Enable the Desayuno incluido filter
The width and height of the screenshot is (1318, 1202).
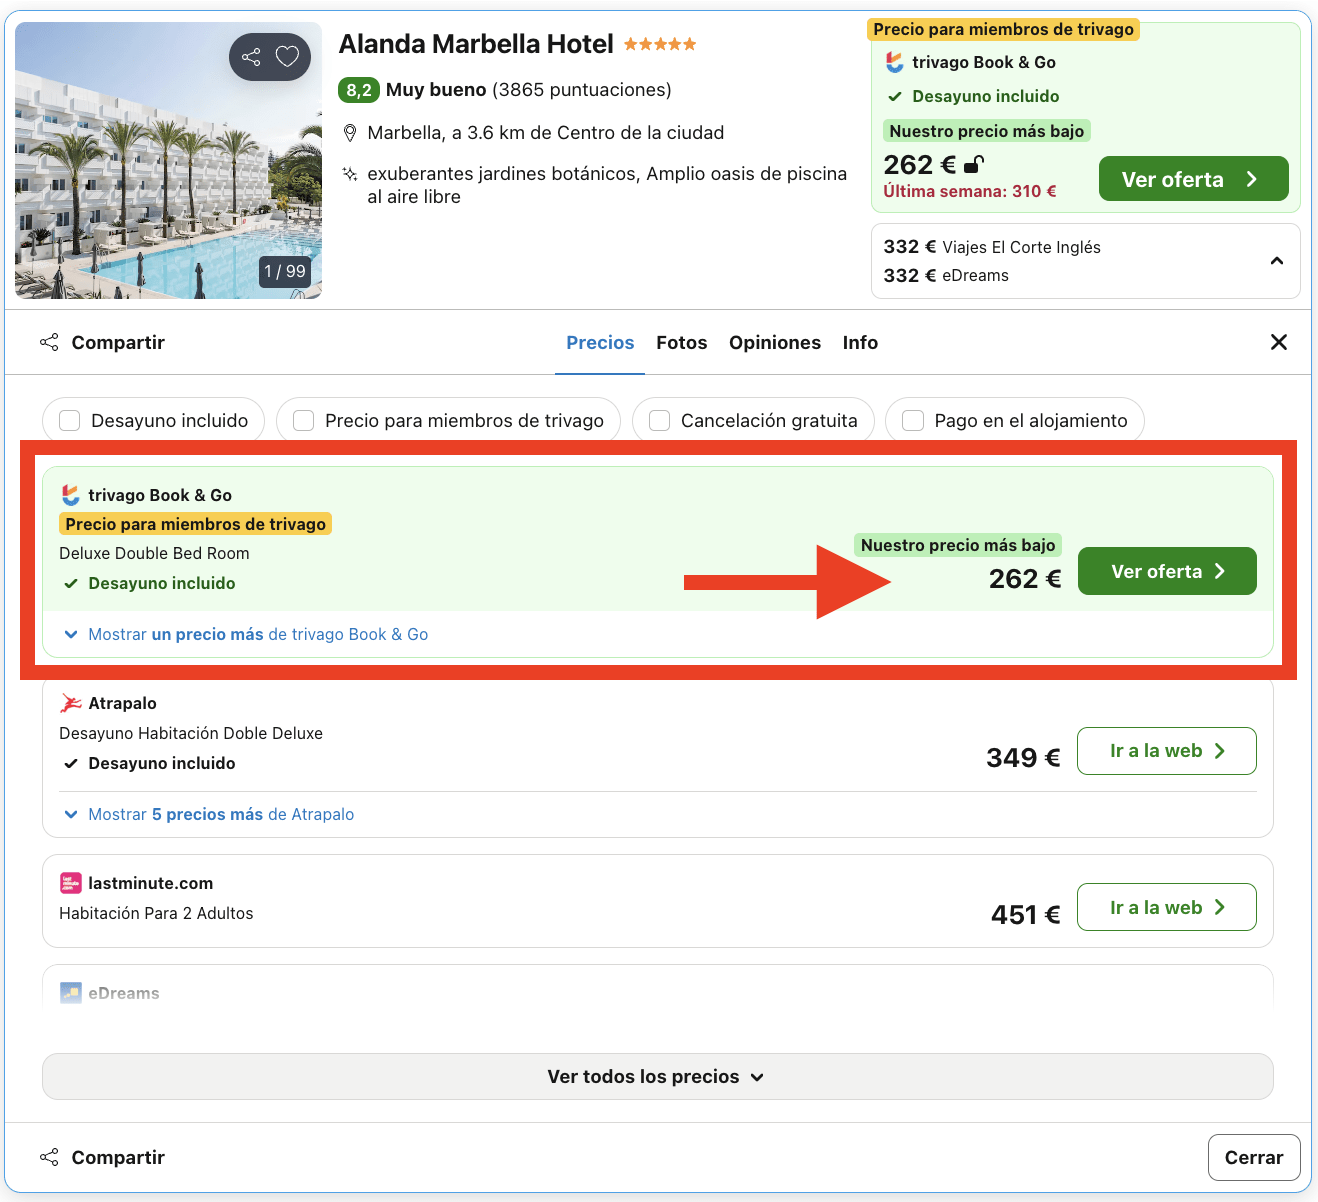[69, 420]
